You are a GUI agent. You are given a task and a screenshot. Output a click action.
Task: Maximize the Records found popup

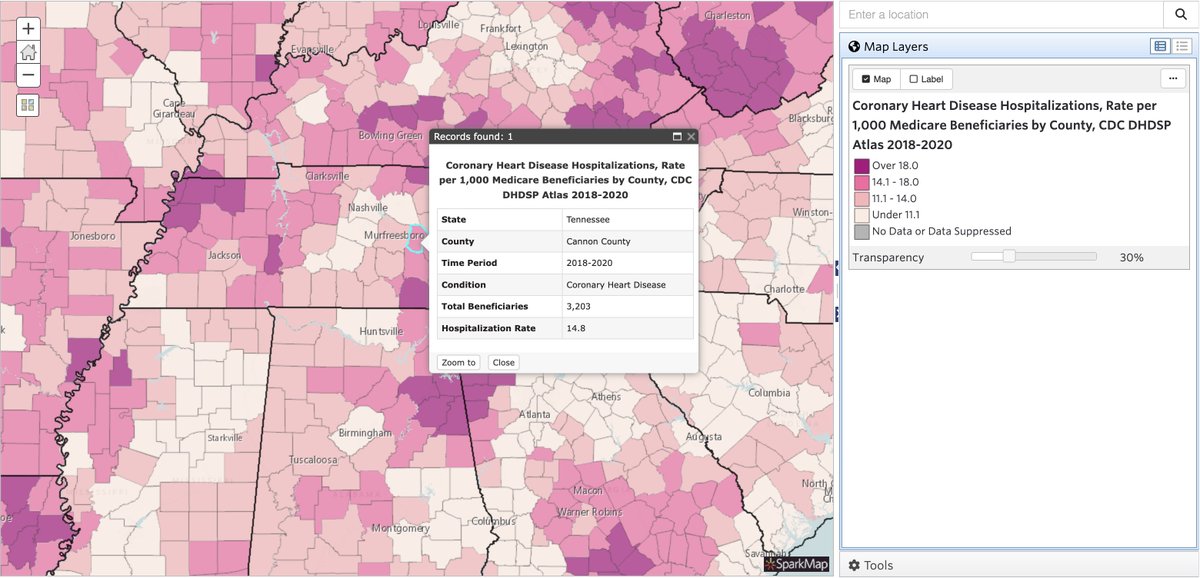point(676,136)
